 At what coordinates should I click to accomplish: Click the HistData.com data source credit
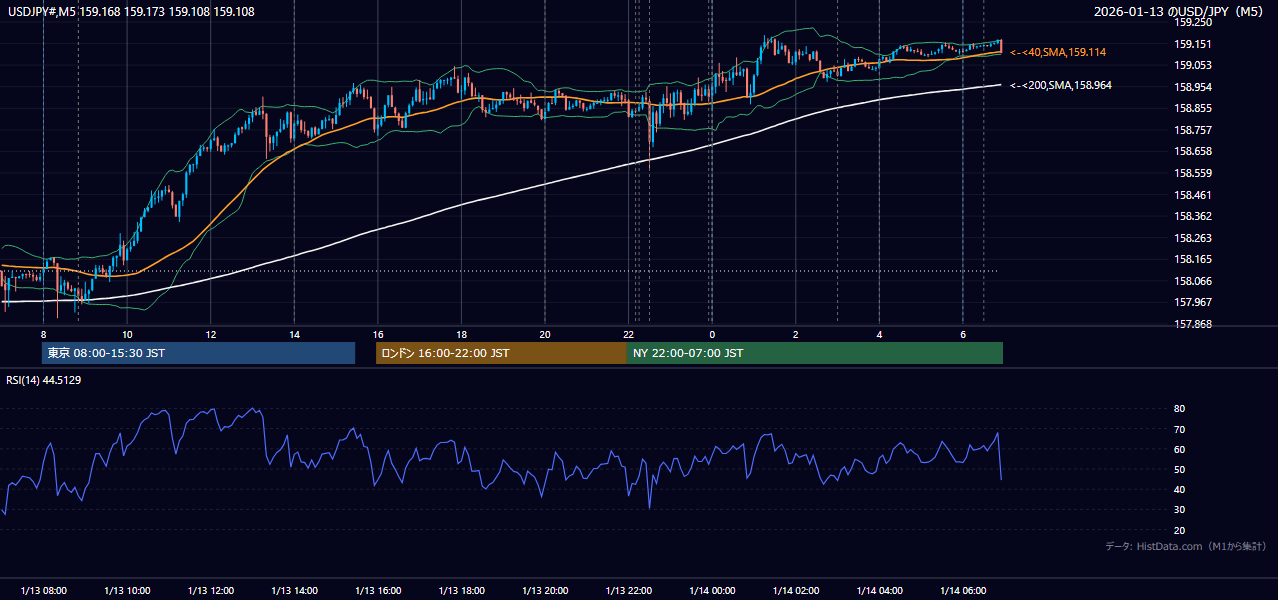[1186, 546]
